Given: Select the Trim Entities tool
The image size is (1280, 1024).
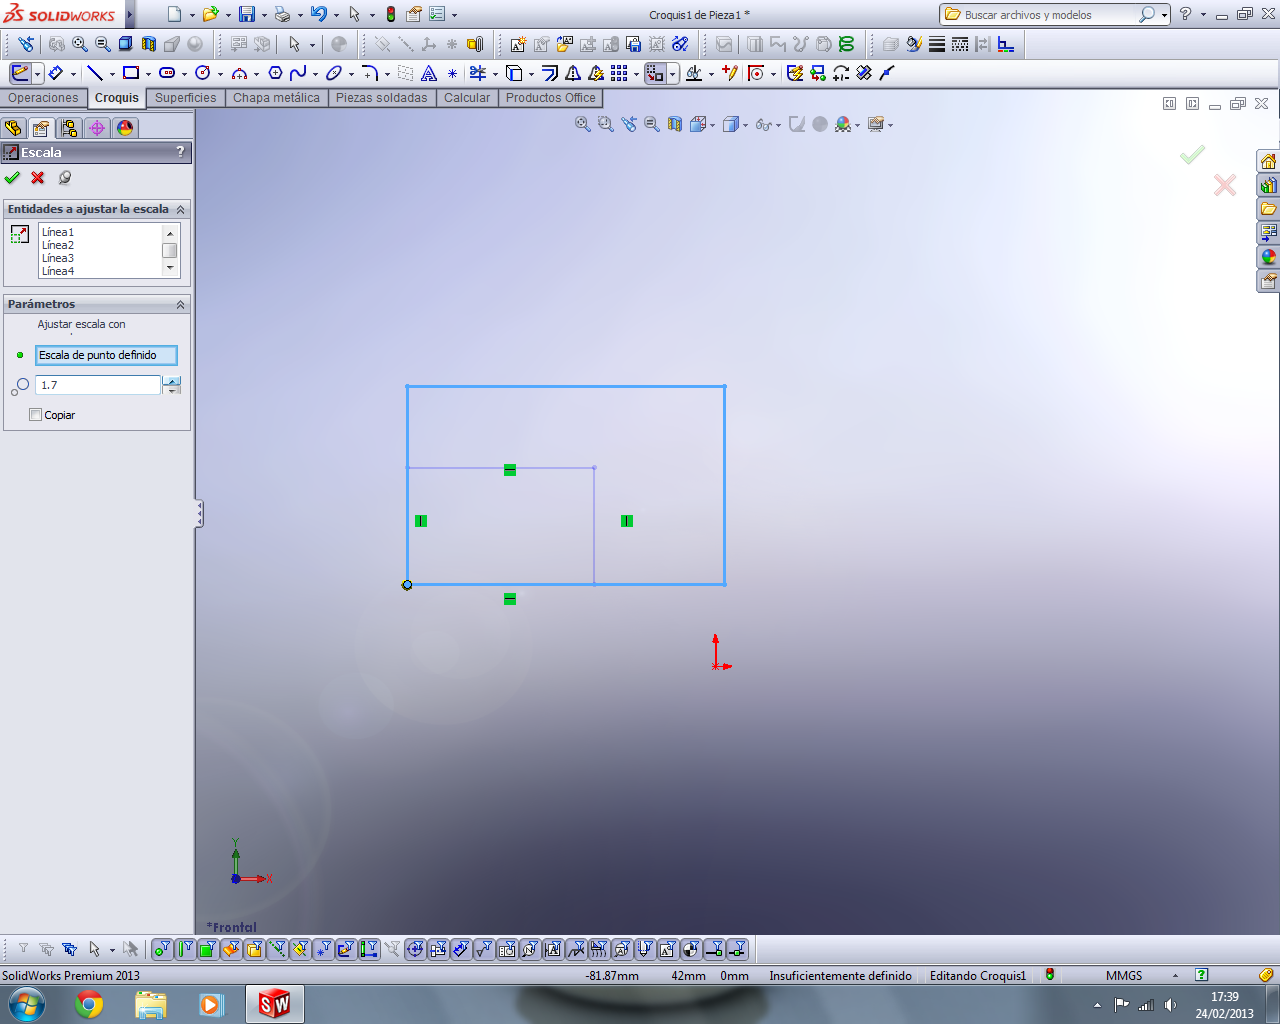Looking at the screenshot, I should (478, 73).
